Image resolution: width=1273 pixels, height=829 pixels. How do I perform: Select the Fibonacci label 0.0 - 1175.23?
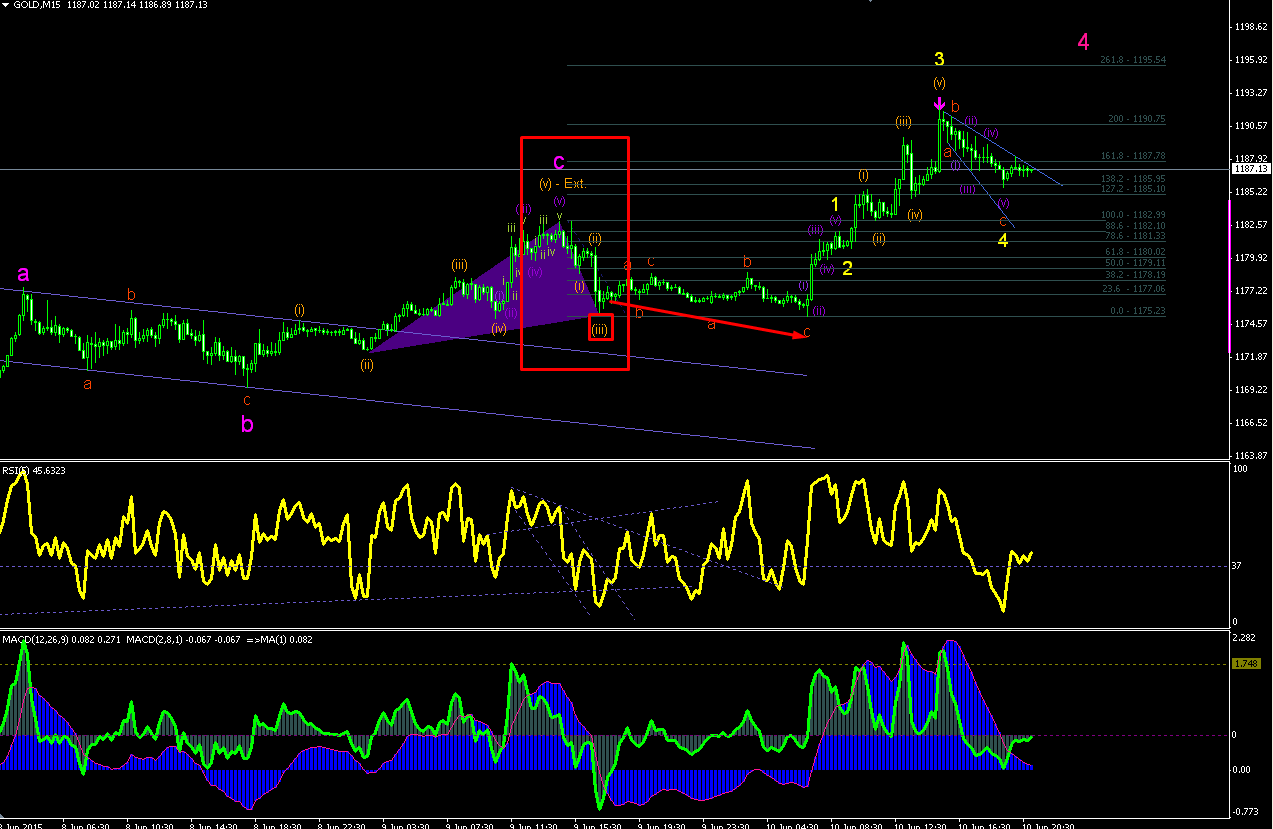[x=1138, y=311]
